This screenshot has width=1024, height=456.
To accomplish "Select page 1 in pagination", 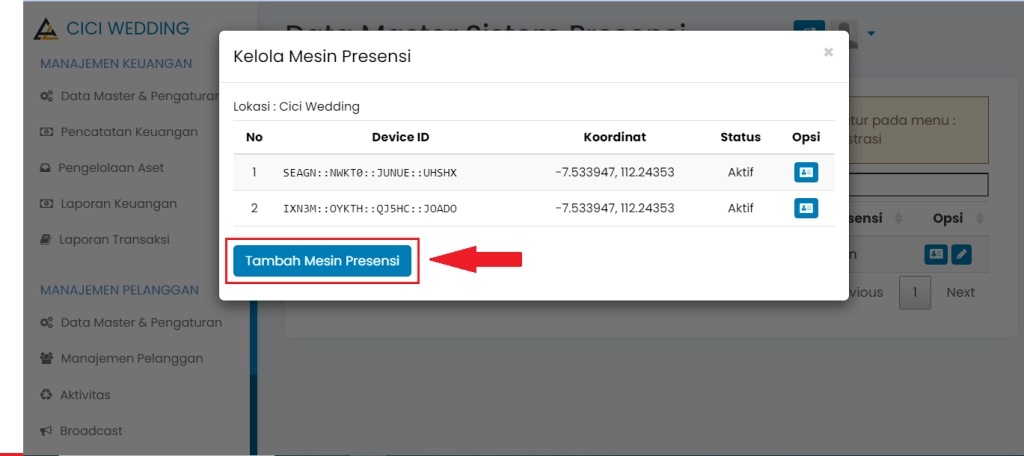I will (915, 292).
